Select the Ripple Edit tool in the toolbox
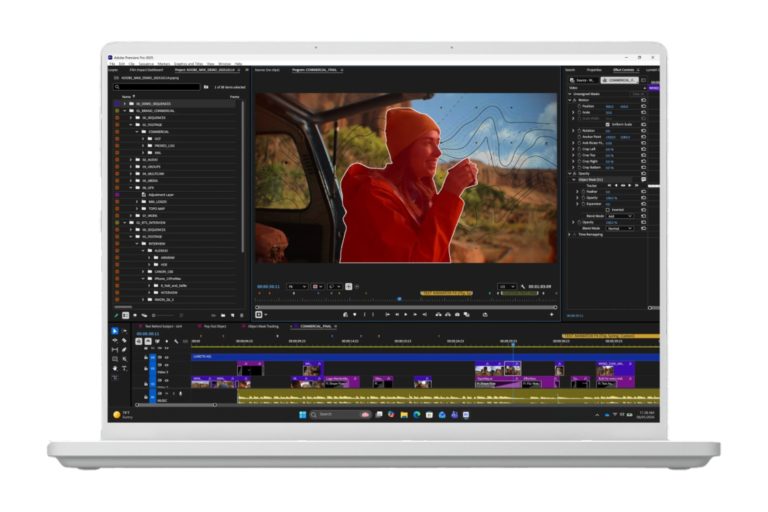This screenshot has width=768, height=512. (x=115, y=340)
